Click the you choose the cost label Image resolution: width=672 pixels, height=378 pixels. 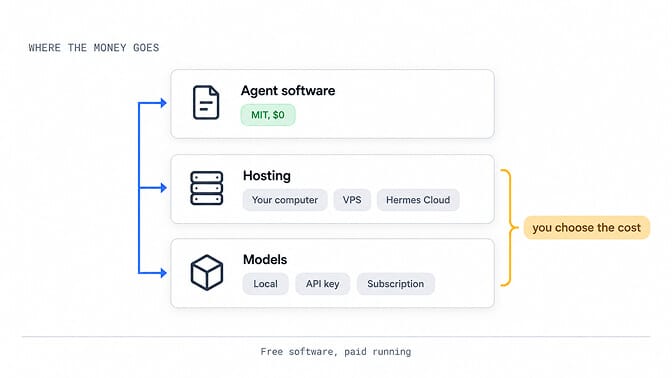[x=587, y=228]
